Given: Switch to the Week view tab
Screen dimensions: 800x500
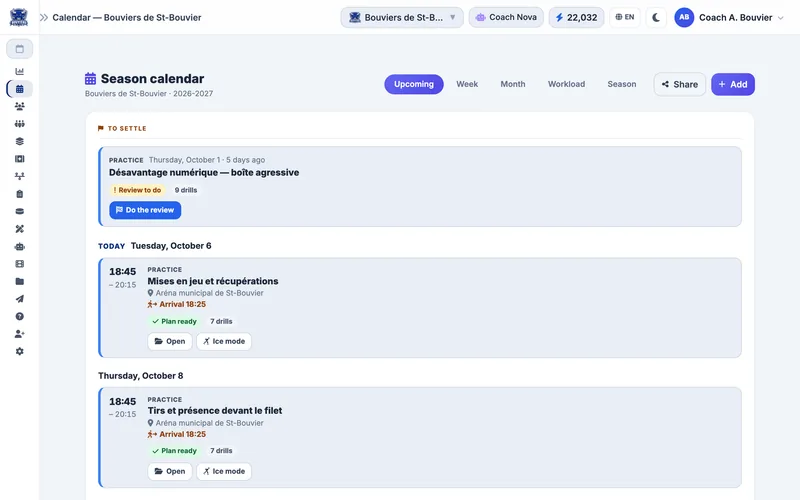Looking at the screenshot, I should click(x=467, y=84).
